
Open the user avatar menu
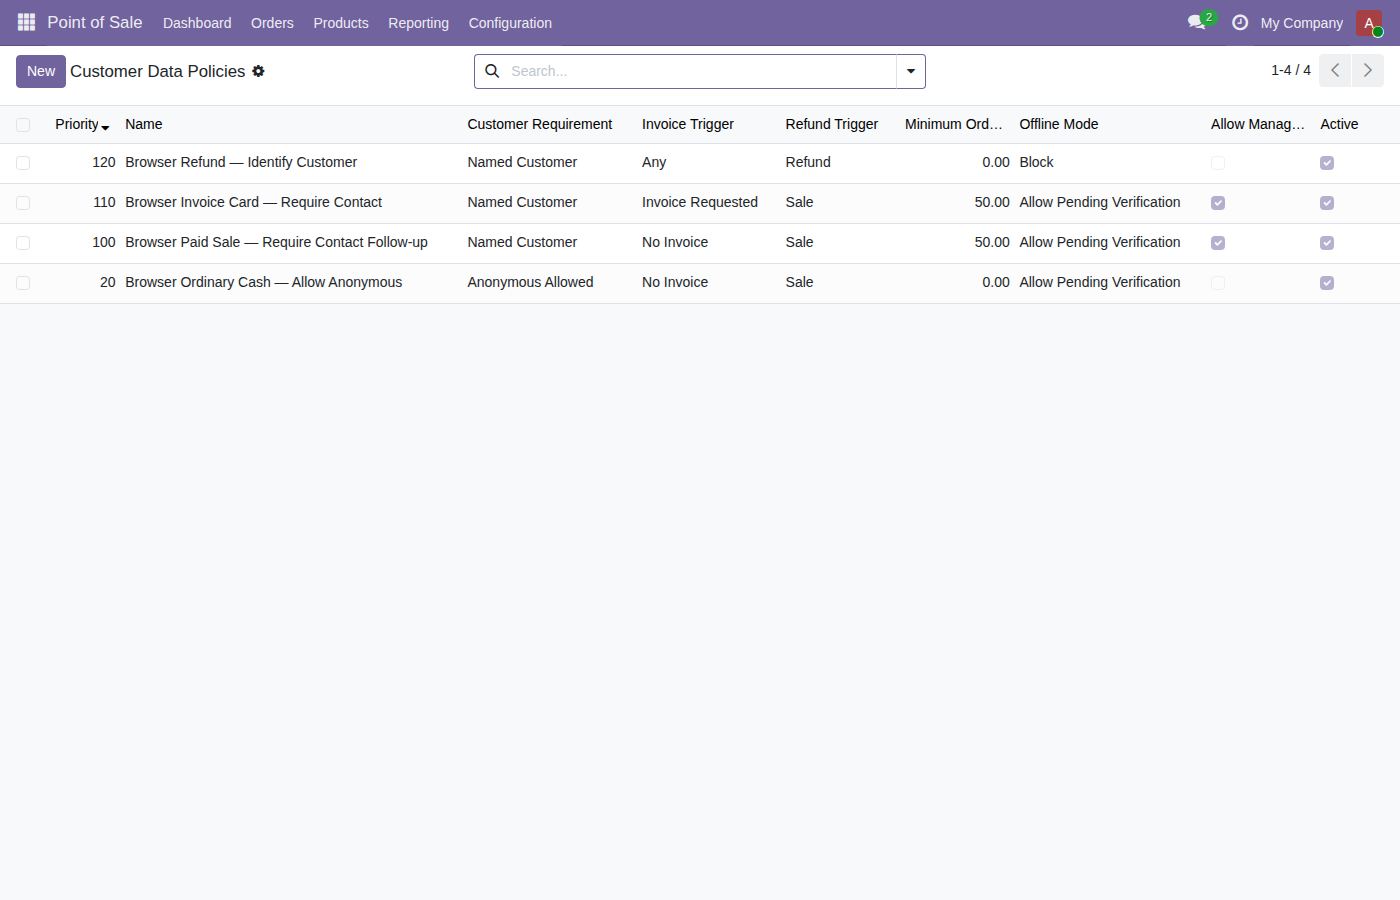1369,23
